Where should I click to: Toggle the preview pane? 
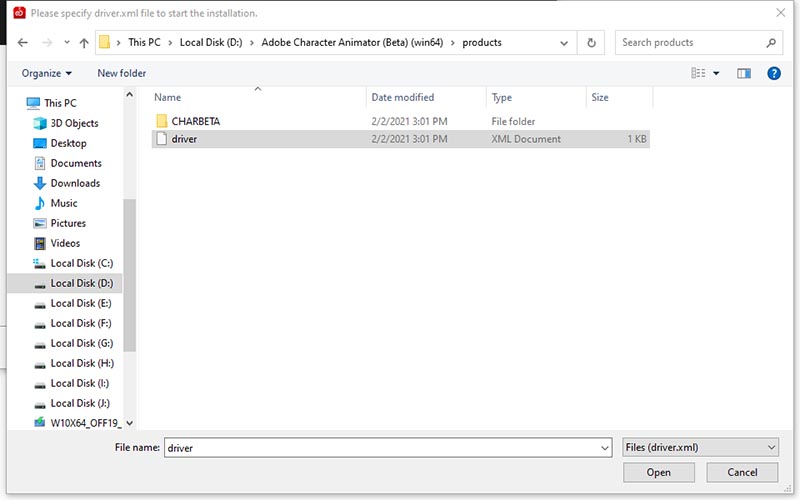[744, 73]
